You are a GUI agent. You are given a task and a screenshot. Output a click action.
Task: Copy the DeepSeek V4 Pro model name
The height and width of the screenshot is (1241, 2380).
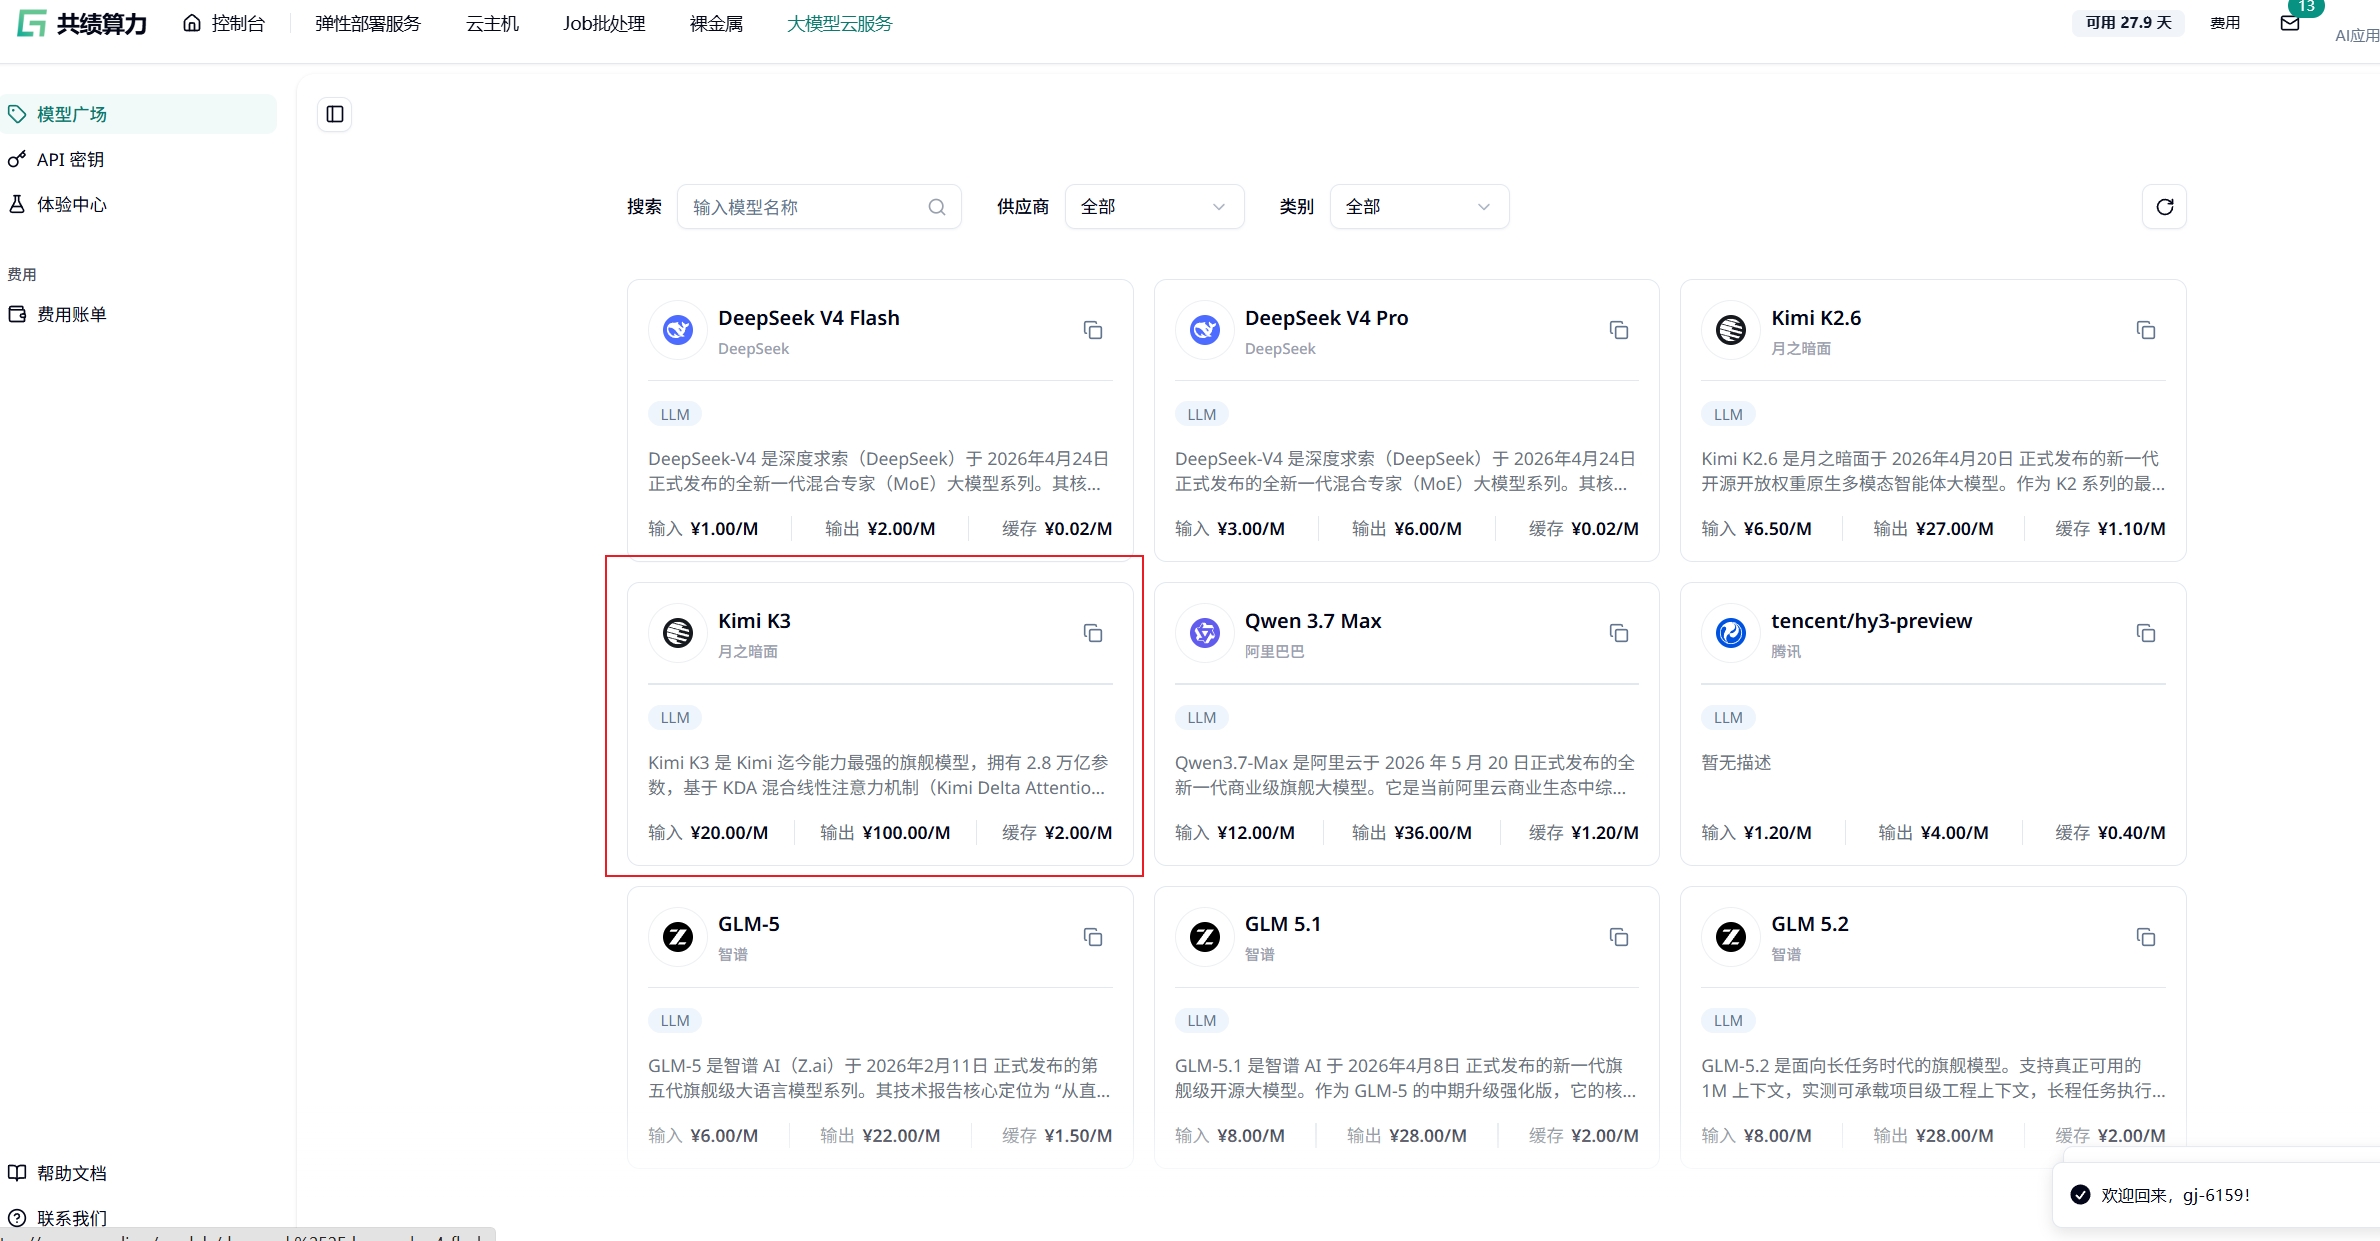click(1619, 330)
